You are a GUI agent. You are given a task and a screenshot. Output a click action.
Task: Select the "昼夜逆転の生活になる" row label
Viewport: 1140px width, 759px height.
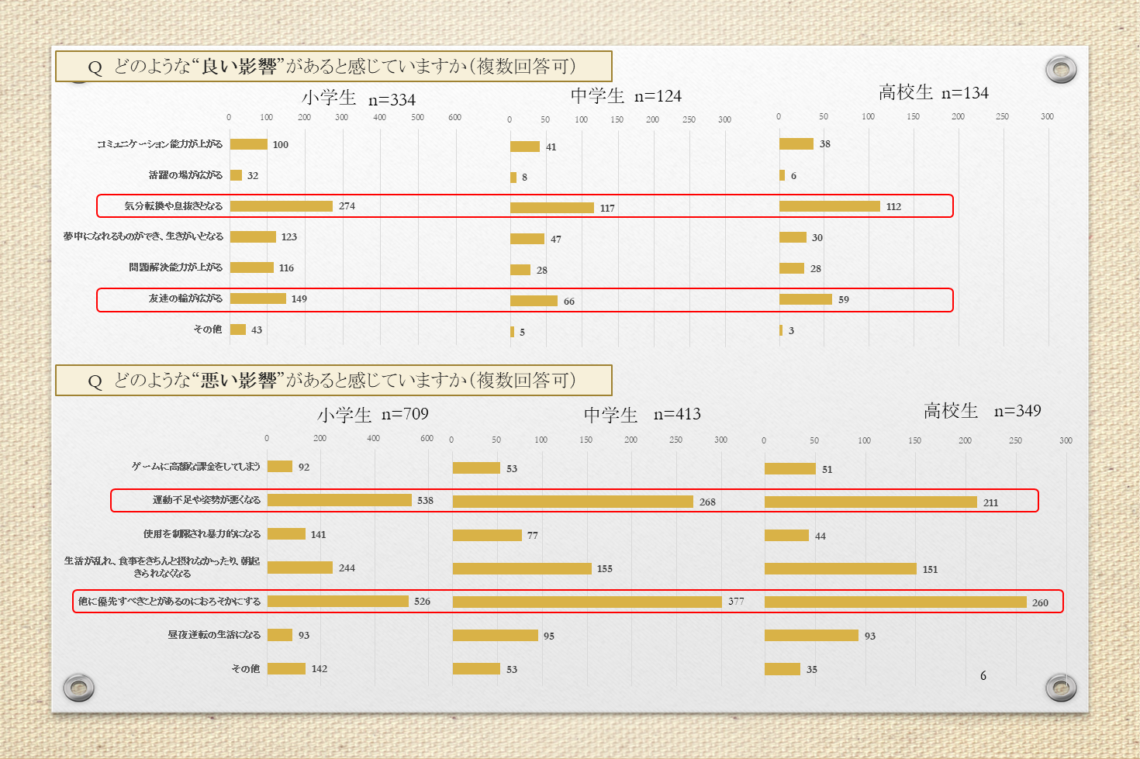click(x=214, y=635)
